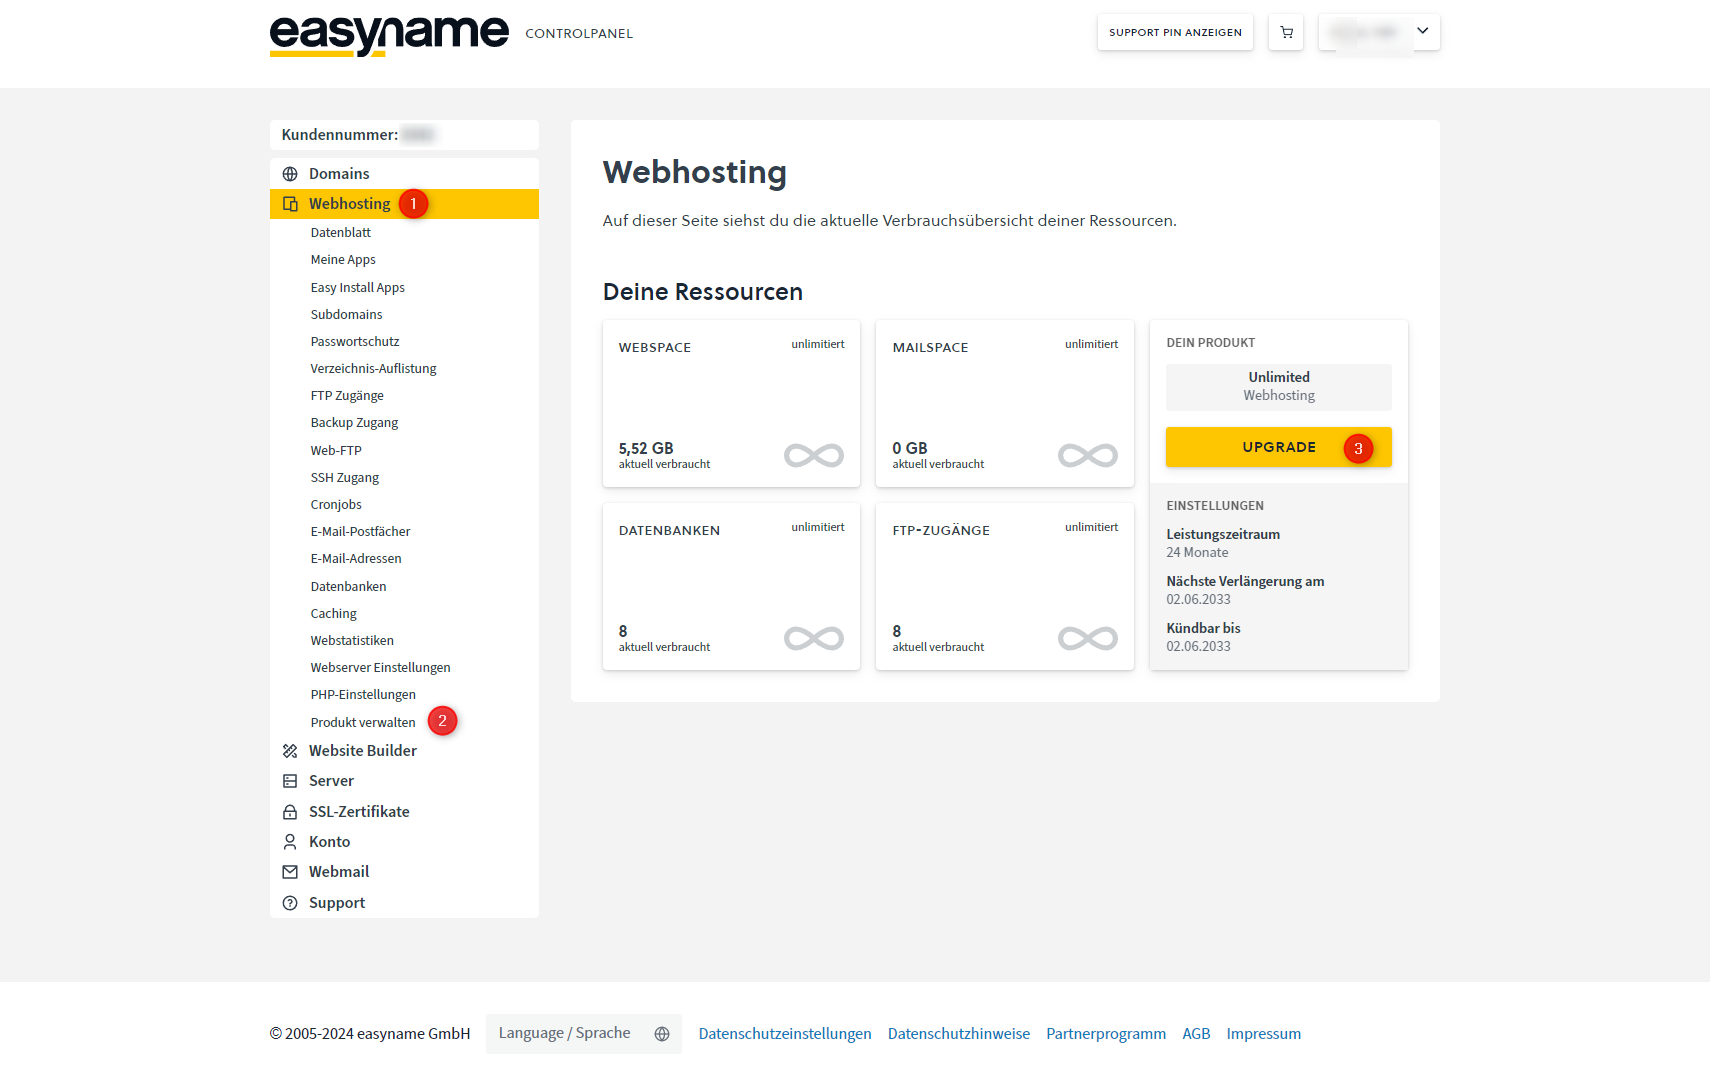Follow the Impressum link
Image resolution: width=1710 pixels, height=1079 pixels.
(1263, 1034)
